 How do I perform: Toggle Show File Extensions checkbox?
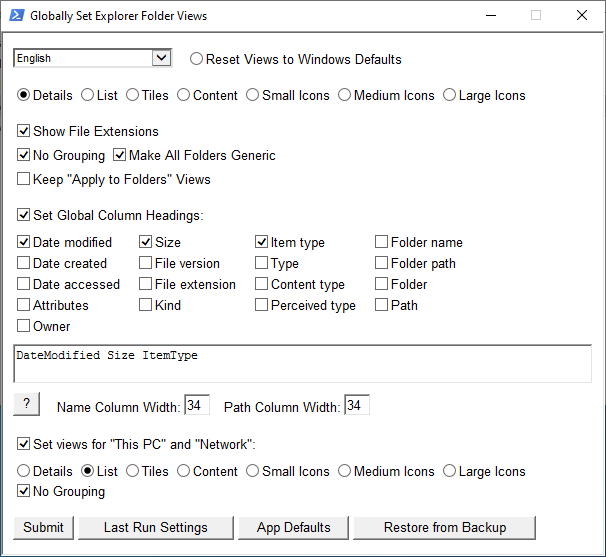point(24,131)
